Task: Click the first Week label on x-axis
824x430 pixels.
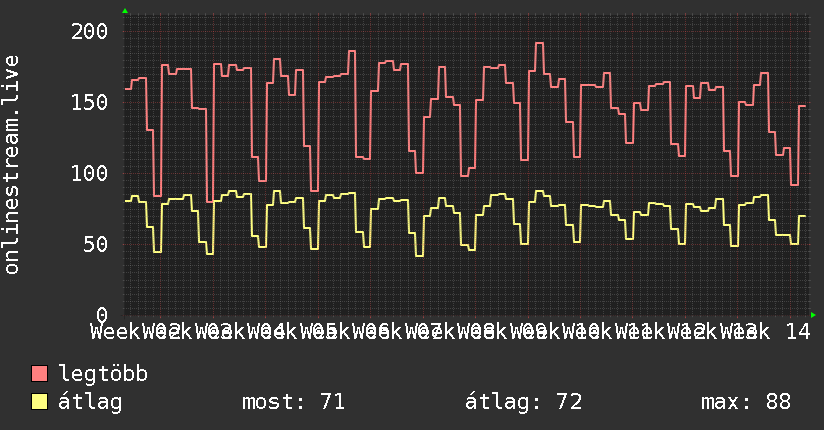Action: 115,332
